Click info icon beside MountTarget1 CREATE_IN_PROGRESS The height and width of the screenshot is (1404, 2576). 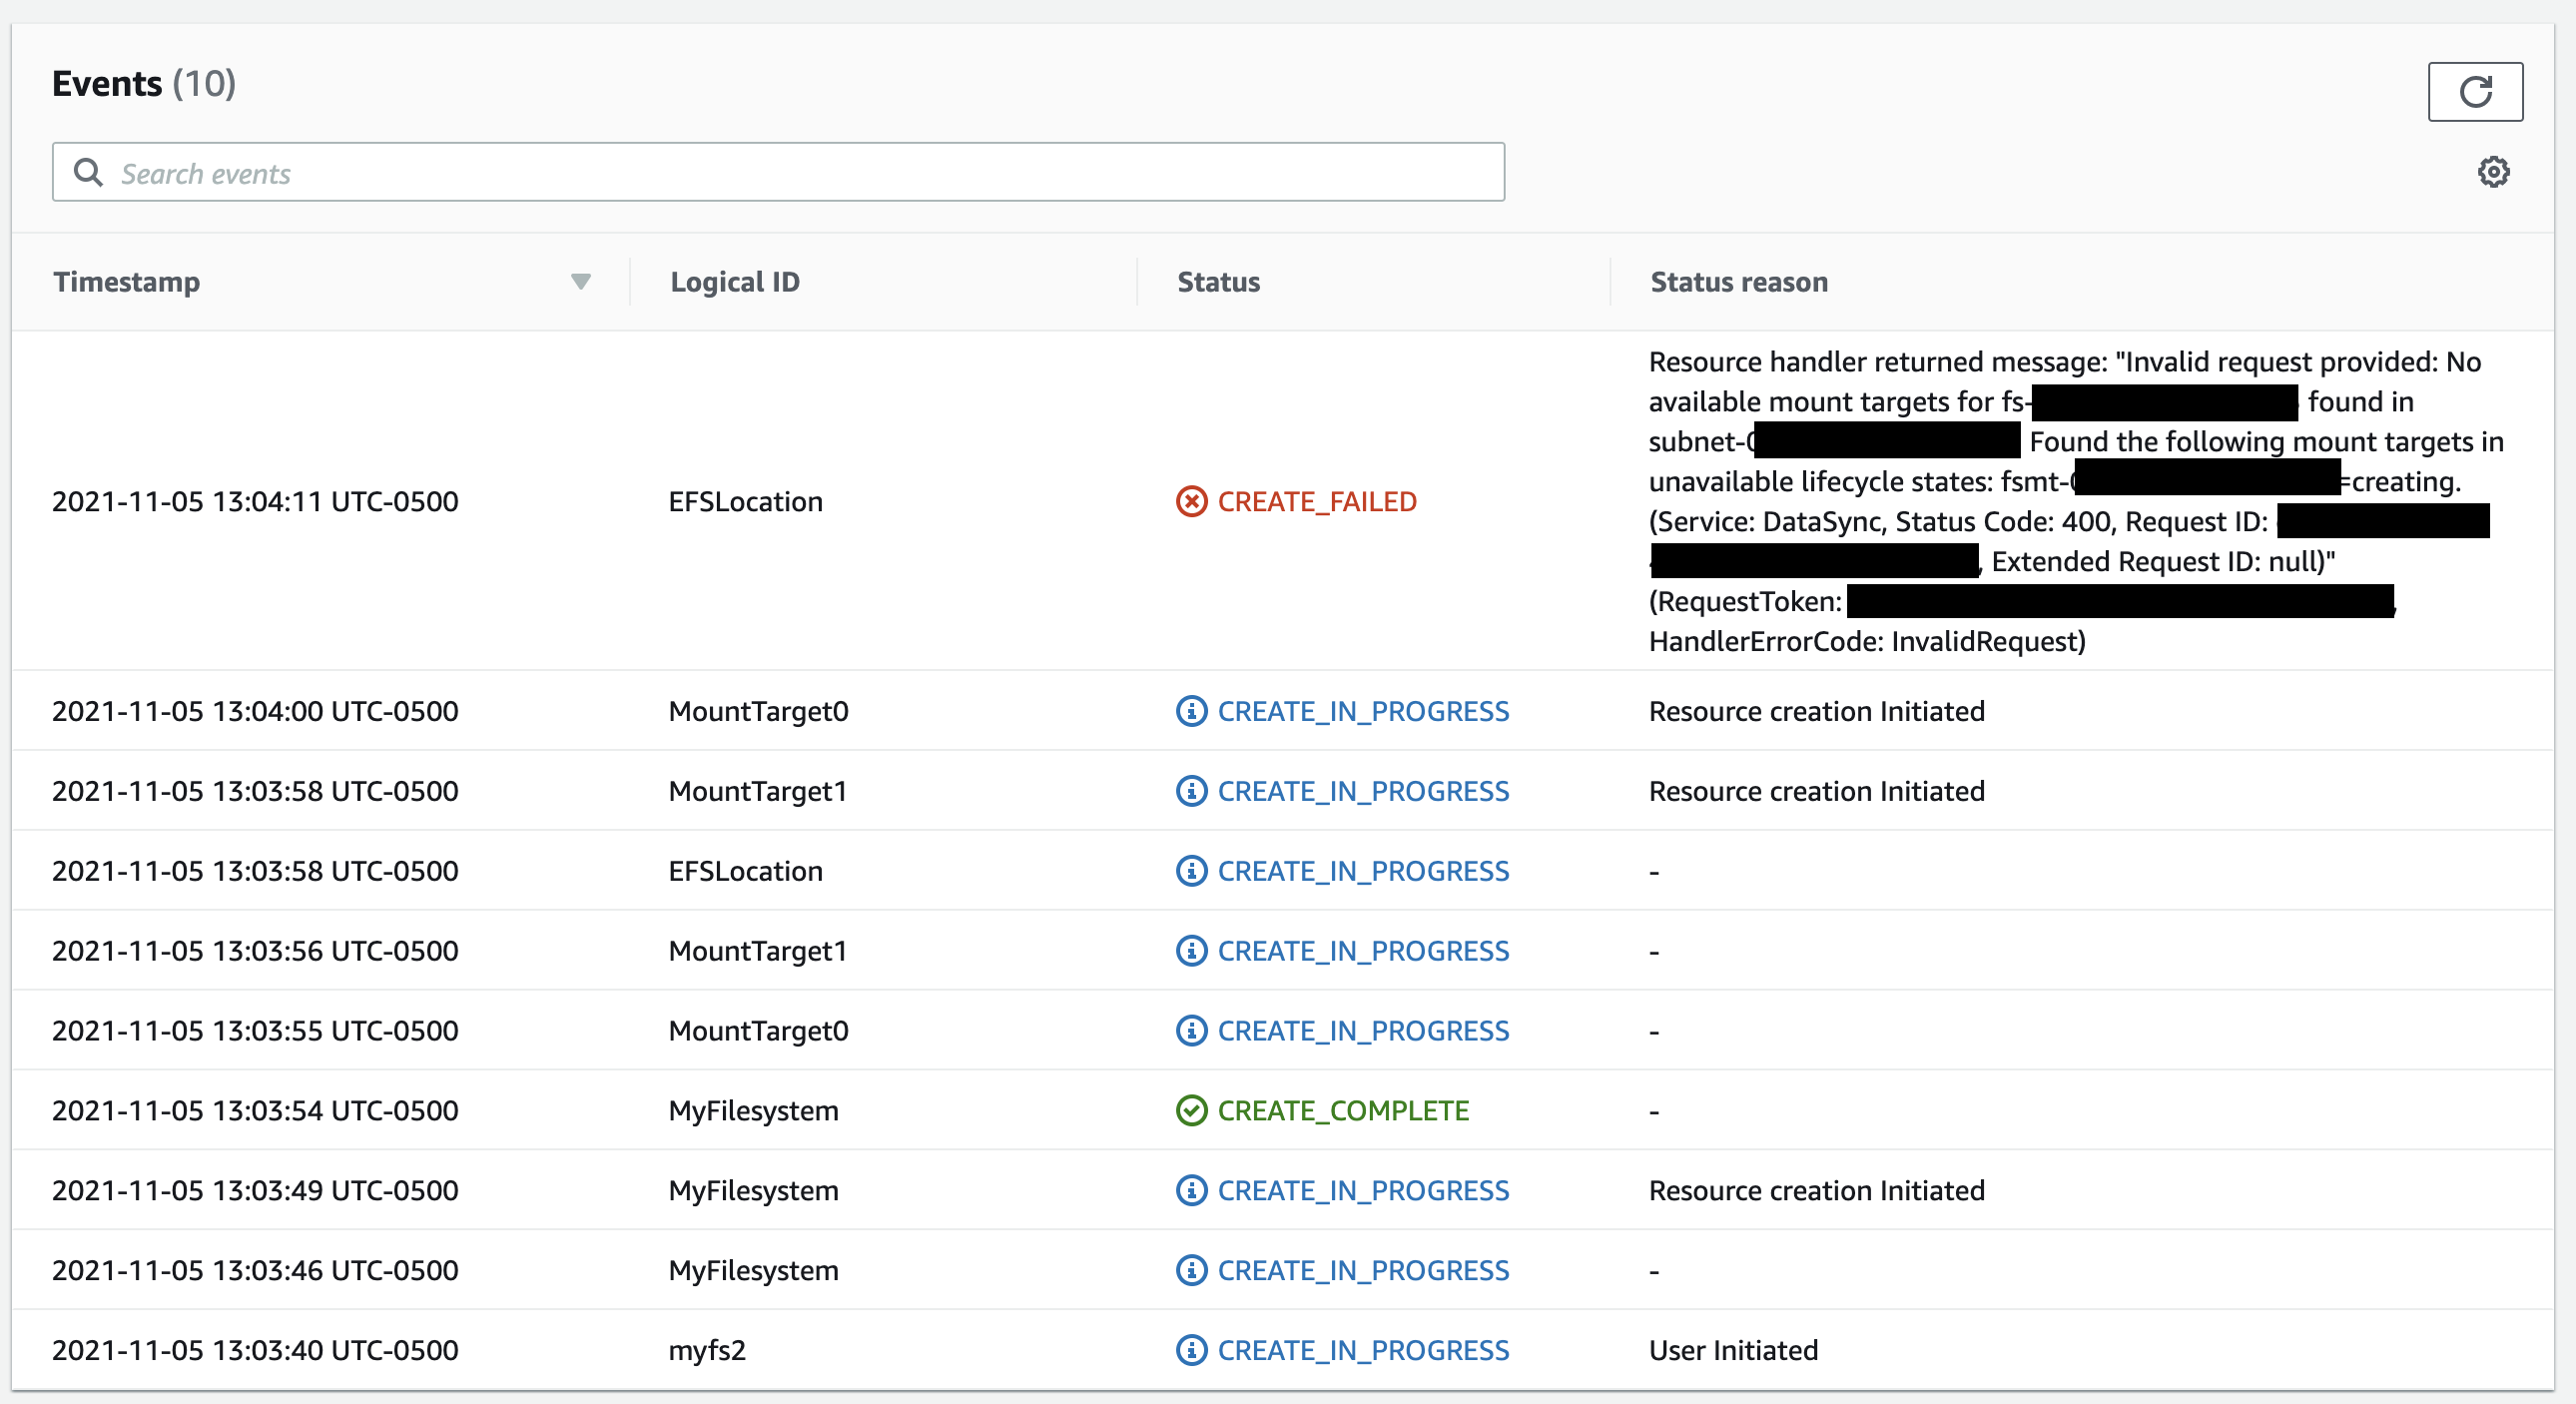pyautogui.click(x=1192, y=791)
